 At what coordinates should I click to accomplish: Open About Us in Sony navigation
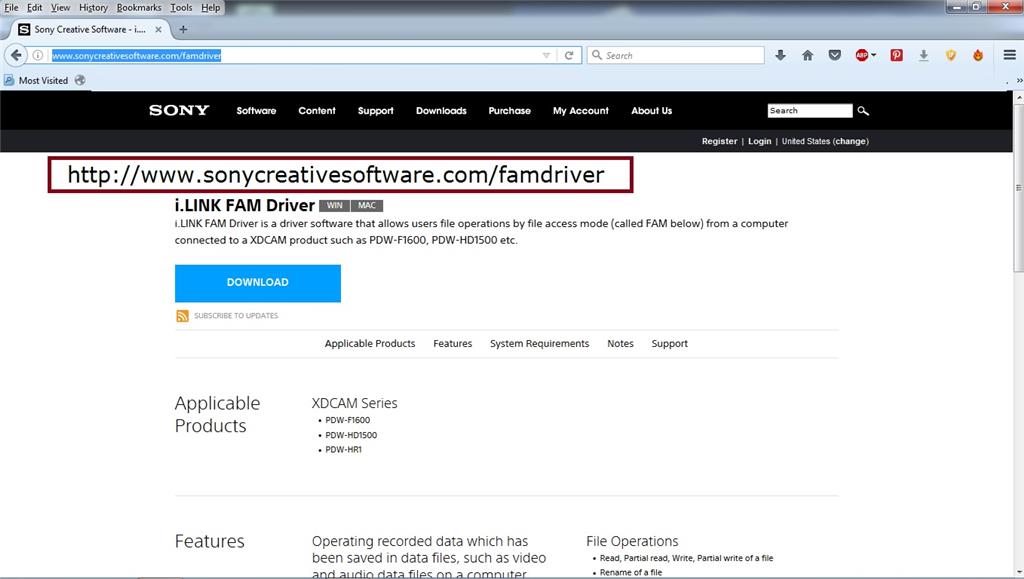click(651, 111)
